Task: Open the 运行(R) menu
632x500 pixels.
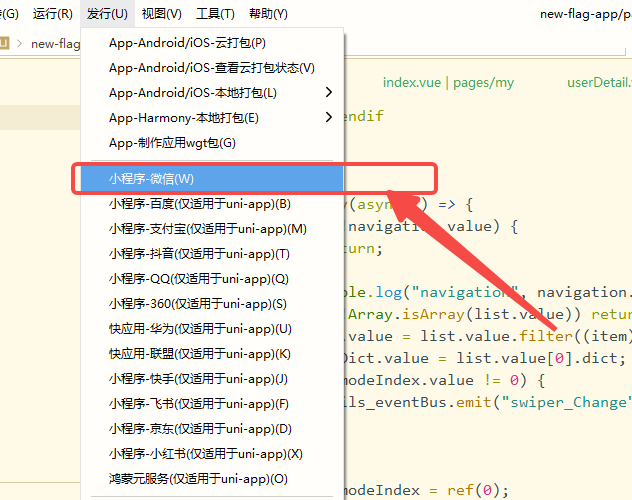Action: (53, 14)
